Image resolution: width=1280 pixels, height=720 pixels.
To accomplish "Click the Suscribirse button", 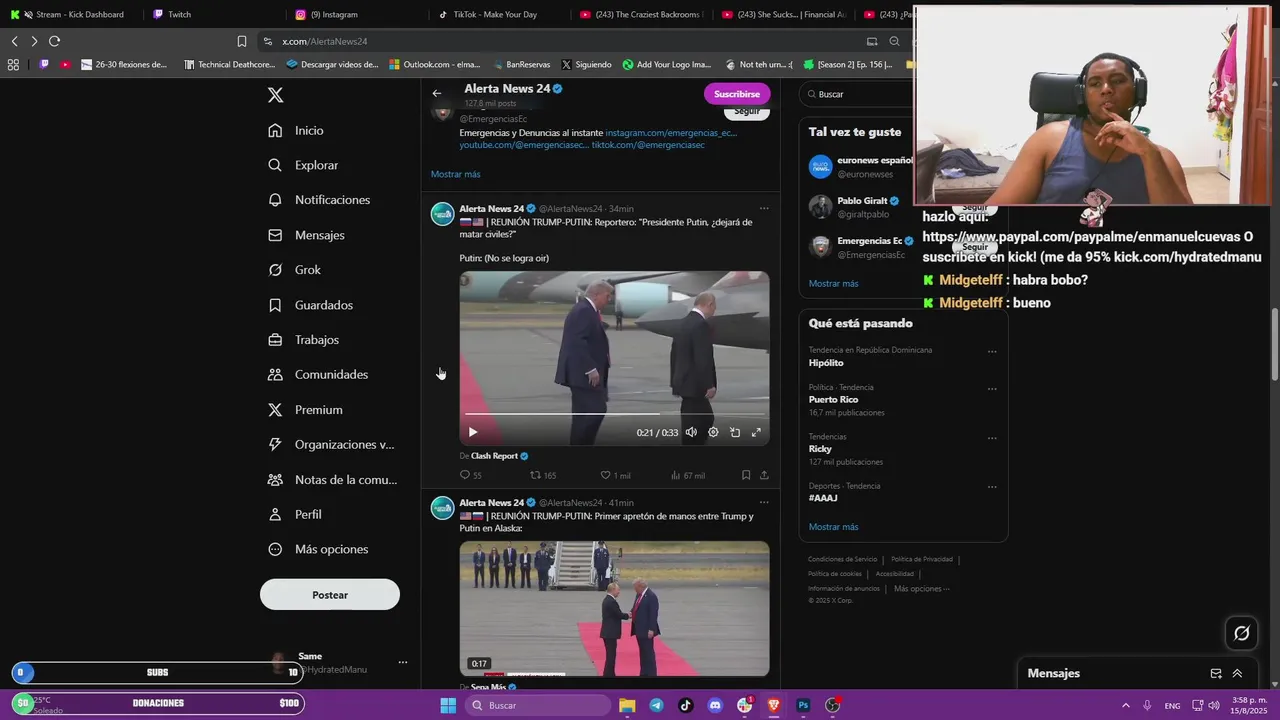I will [x=737, y=94].
